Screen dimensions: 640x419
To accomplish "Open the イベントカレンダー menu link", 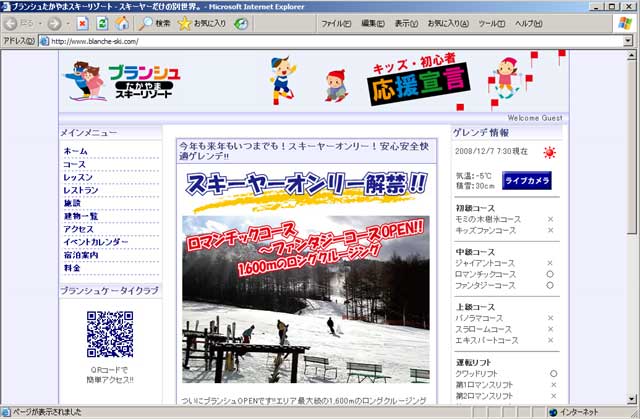I will tap(96, 242).
